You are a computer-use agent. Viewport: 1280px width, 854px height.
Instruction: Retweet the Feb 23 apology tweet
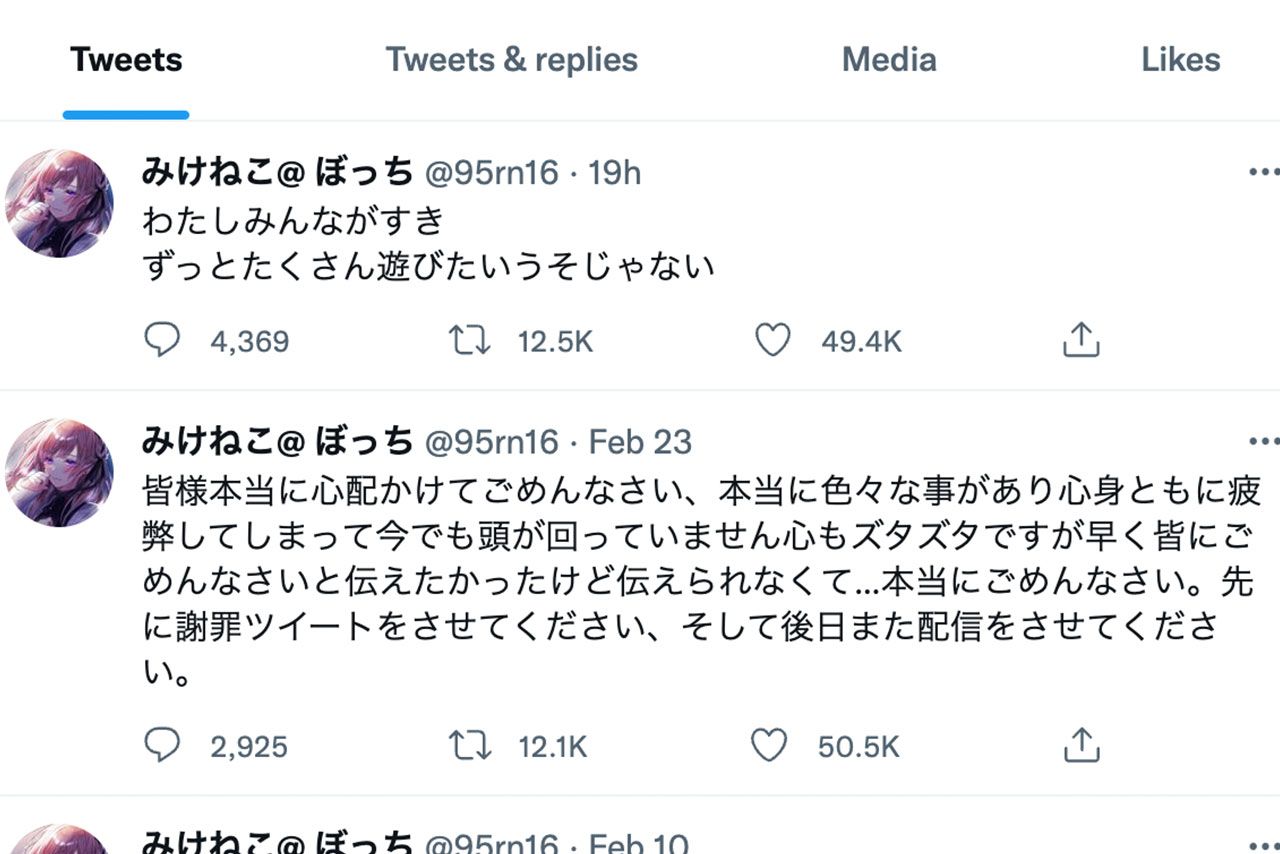(x=470, y=745)
